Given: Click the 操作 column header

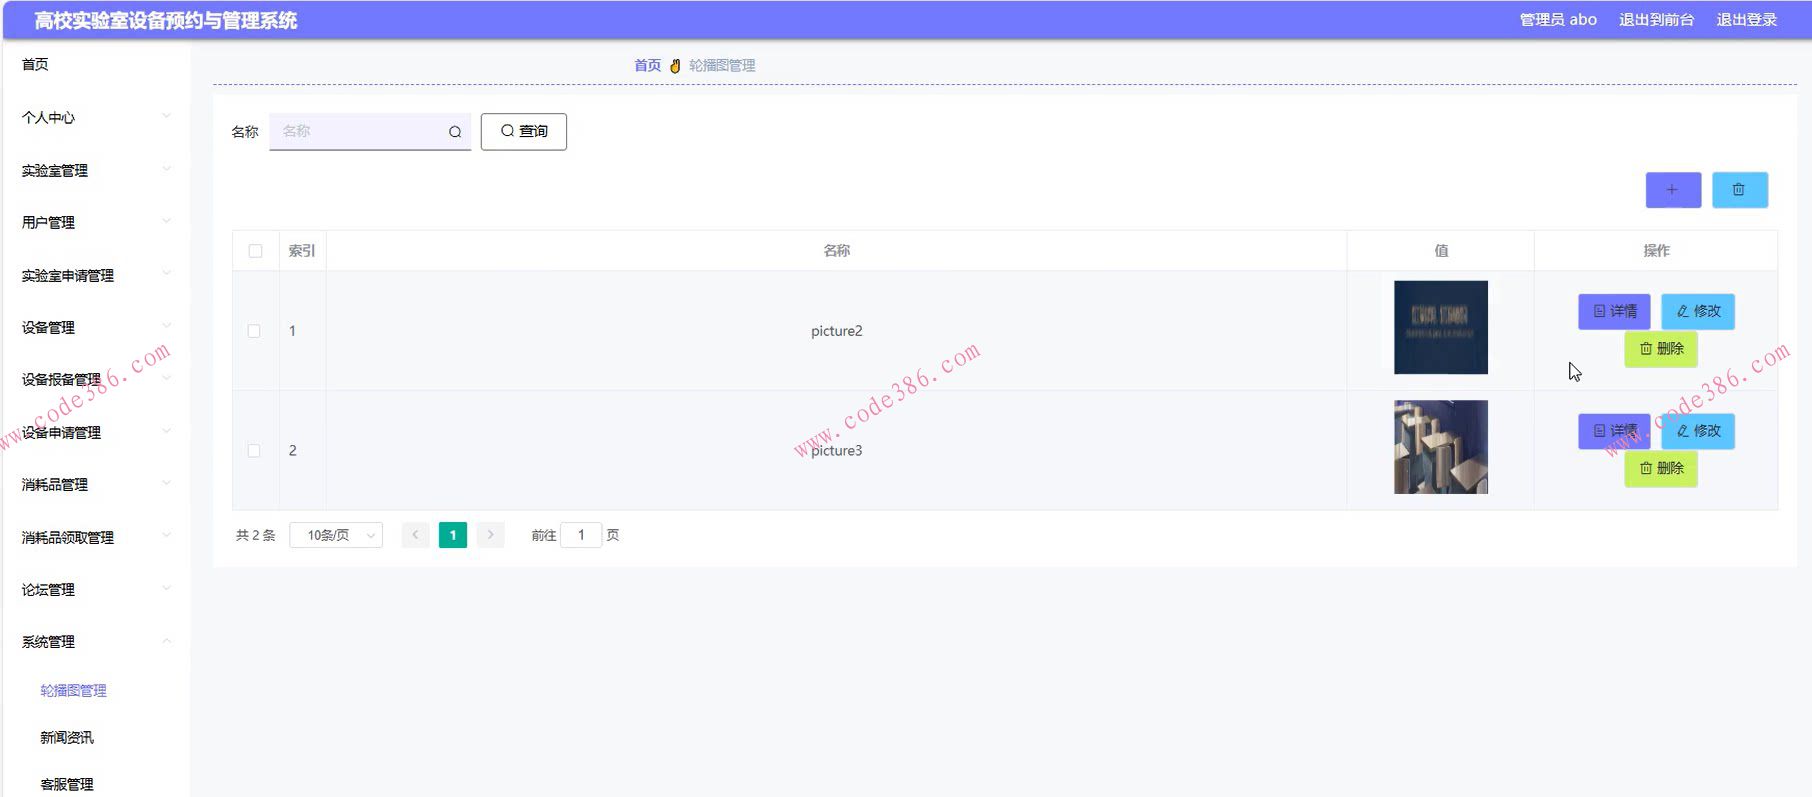Looking at the screenshot, I should (x=1656, y=251).
